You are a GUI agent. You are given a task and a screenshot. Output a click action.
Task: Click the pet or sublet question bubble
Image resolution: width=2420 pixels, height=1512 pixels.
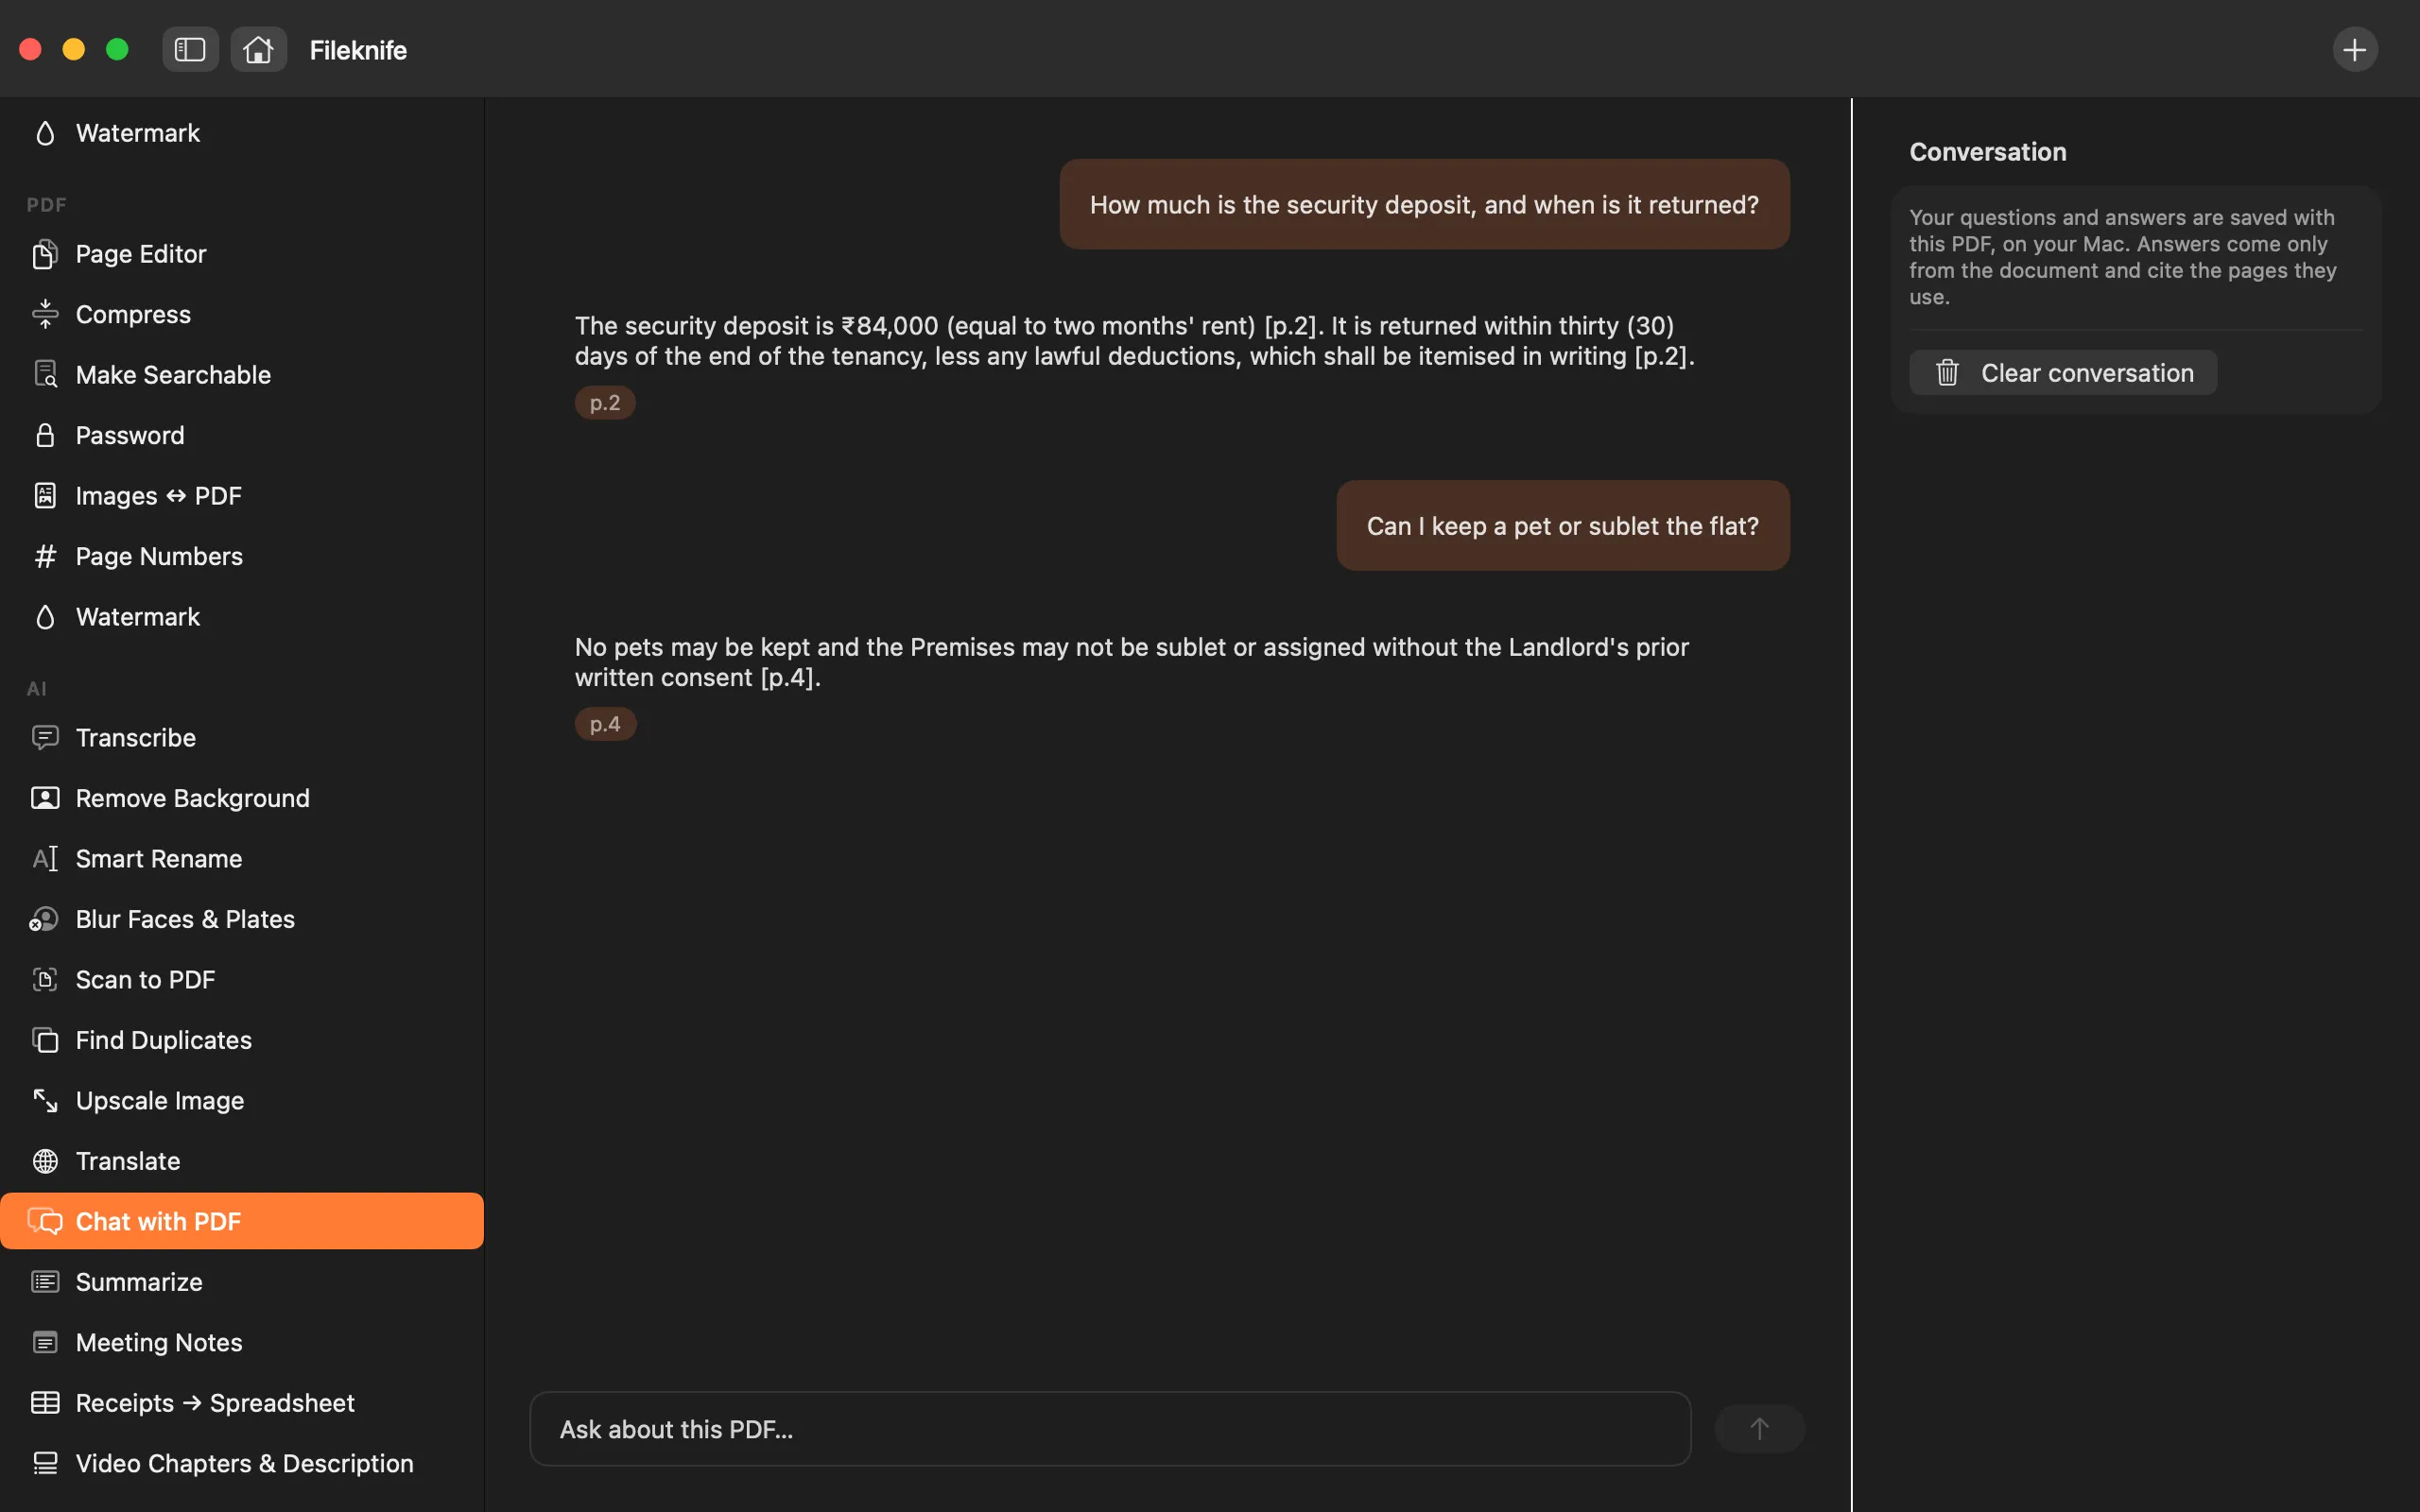[1562, 526]
